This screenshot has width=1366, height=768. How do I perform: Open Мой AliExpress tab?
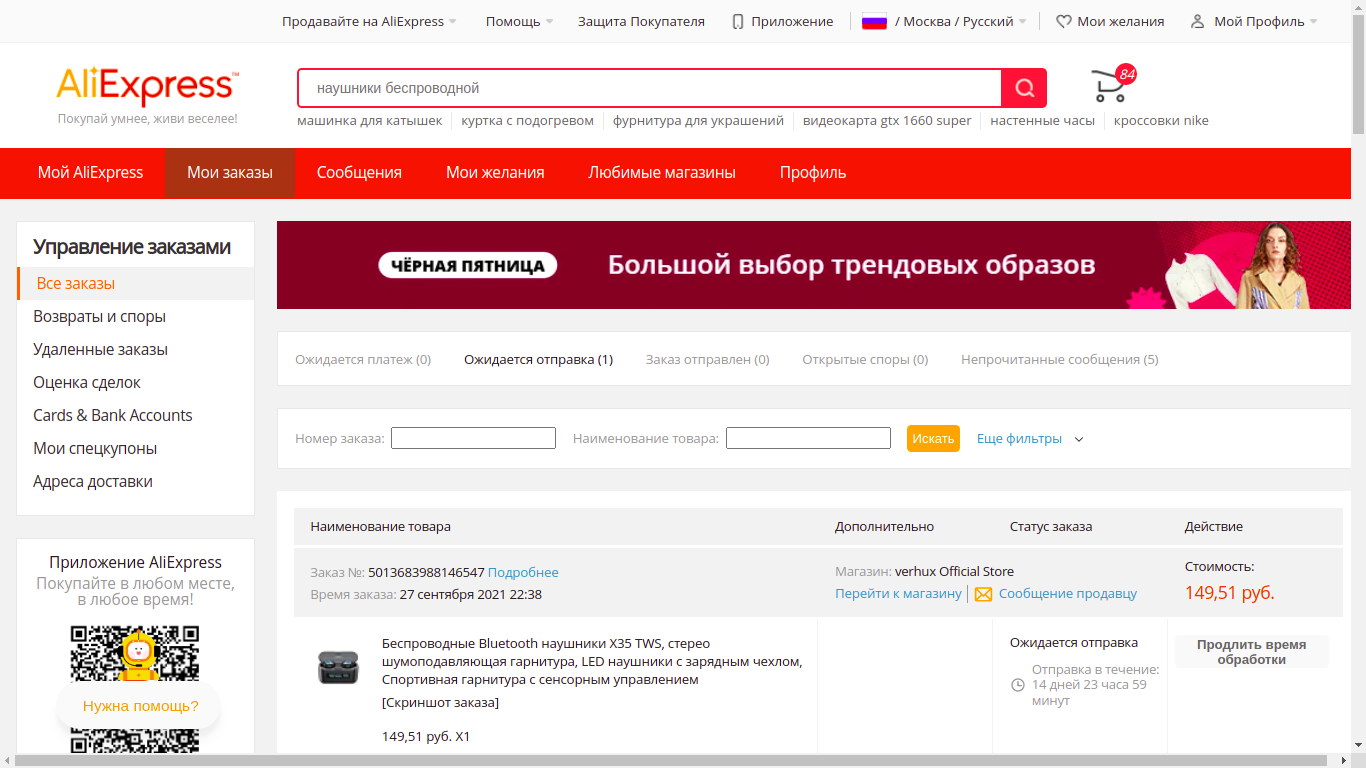coord(90,172)
